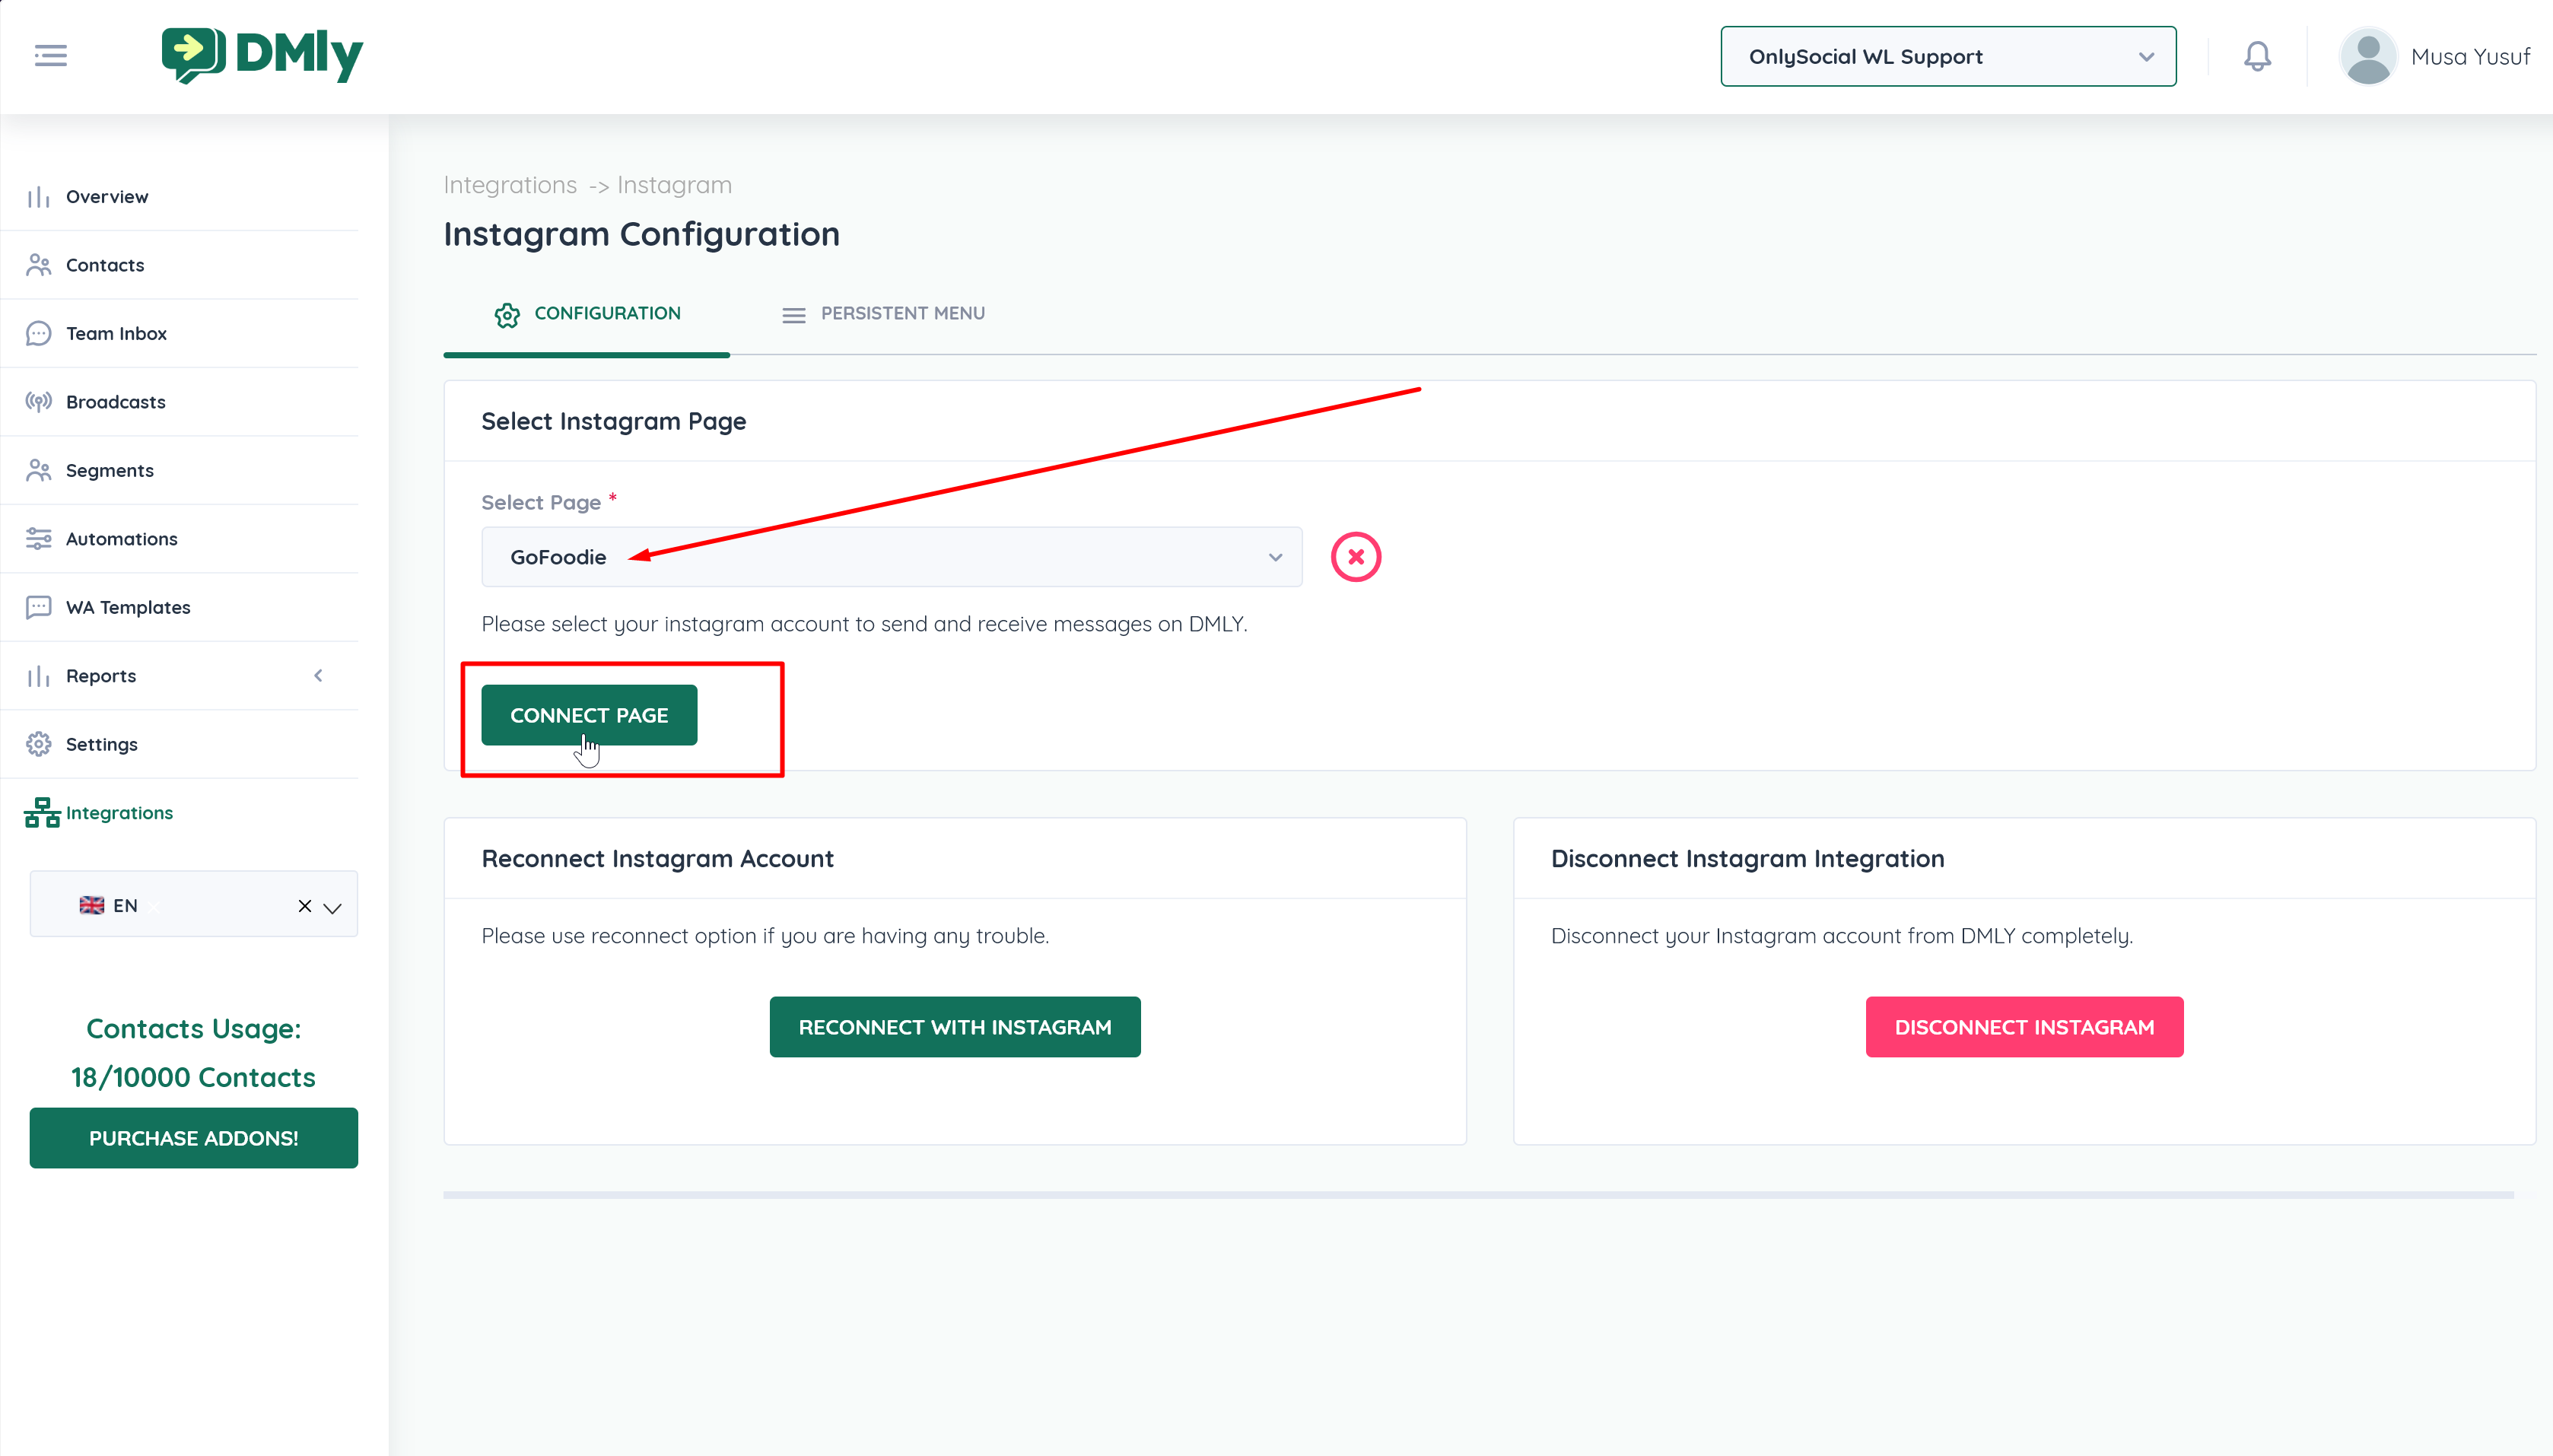Clear the EN language selection X
2553x1456 pixels.
(x=304, y=906)
